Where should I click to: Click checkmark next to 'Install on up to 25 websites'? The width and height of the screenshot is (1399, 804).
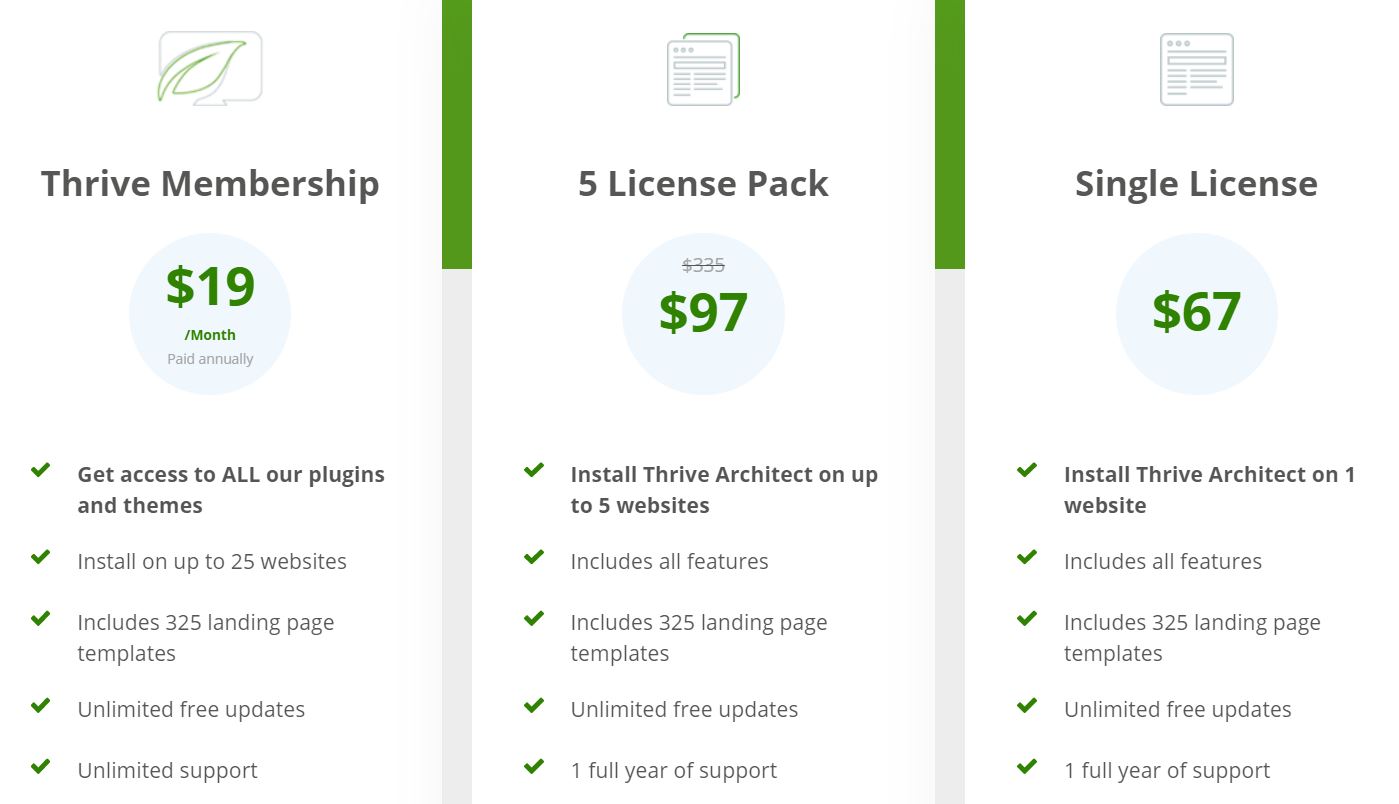tap(41, 557)
